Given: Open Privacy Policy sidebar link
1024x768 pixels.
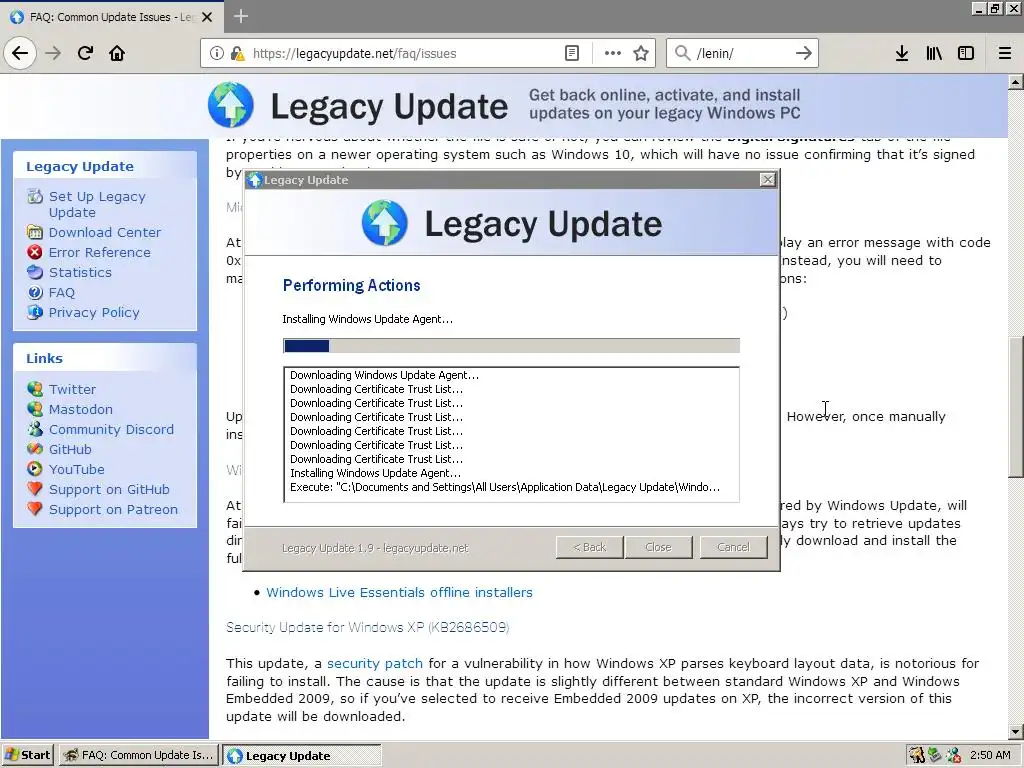Looking at the screenshot, I should coord(94,313).
